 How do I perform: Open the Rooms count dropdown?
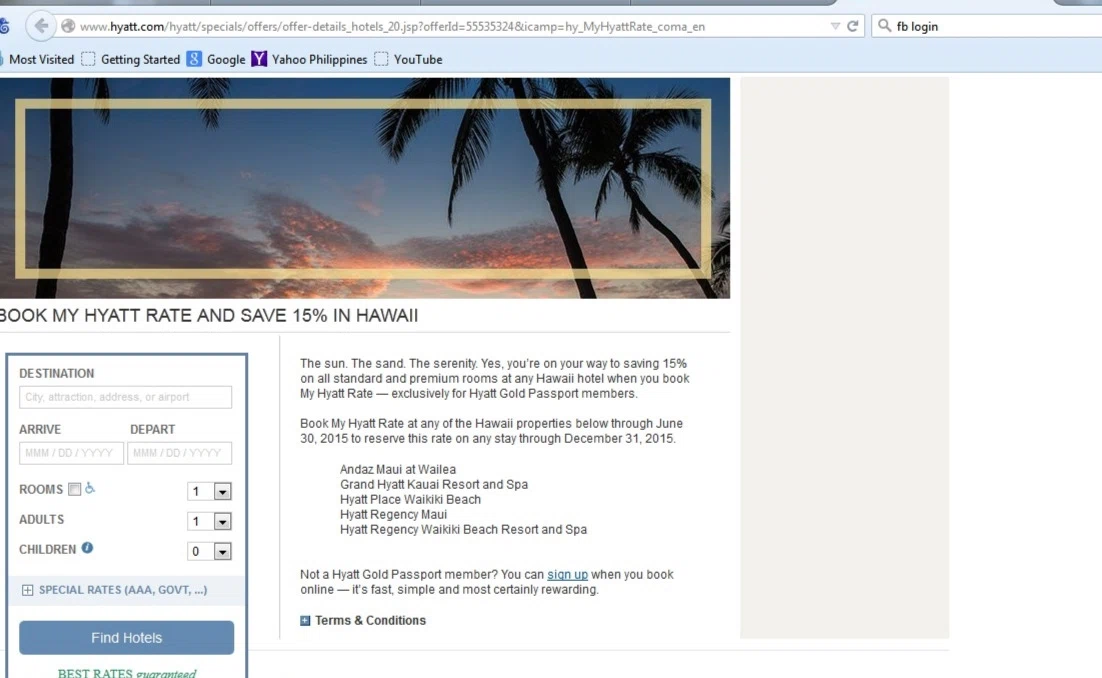tap(209, 491)
